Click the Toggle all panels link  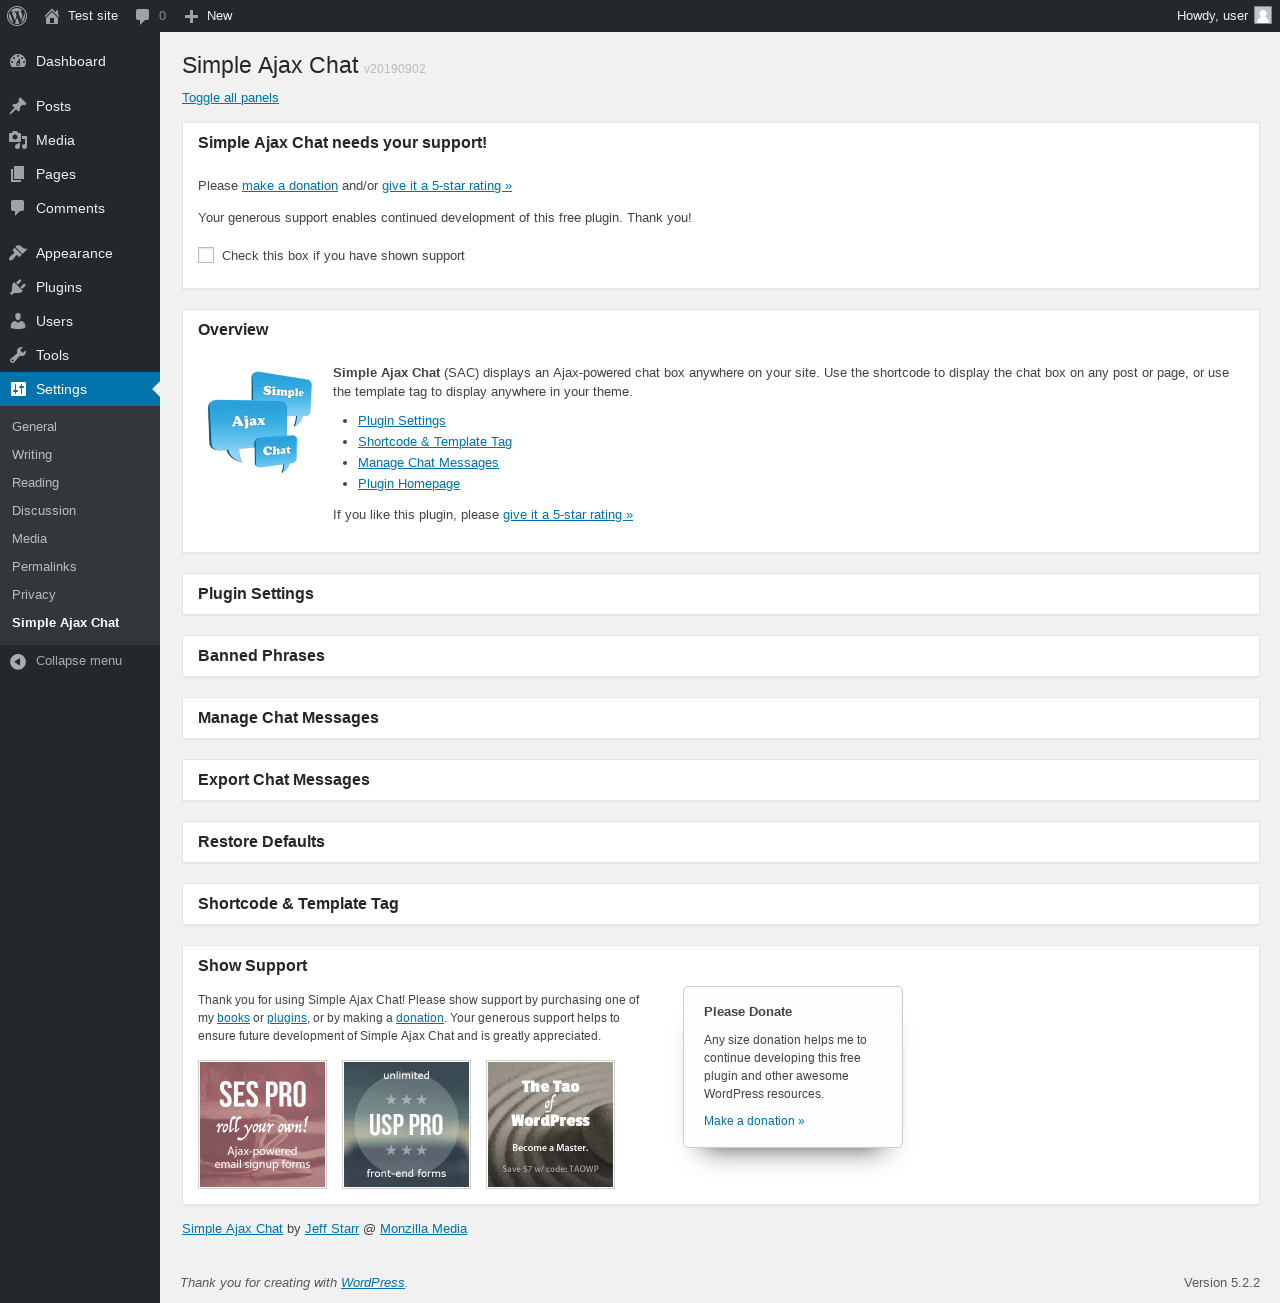(x=230, y=97)
